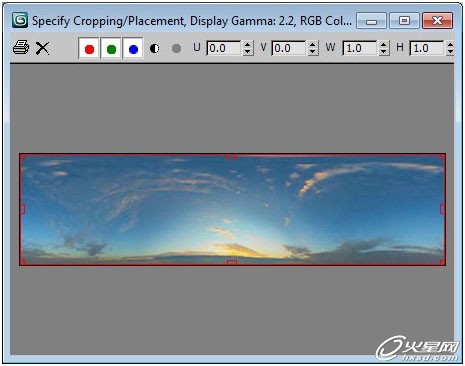Screen dimensions: 465x366
Task: Decrease U value with down spinner
Action: pos(247,52)
